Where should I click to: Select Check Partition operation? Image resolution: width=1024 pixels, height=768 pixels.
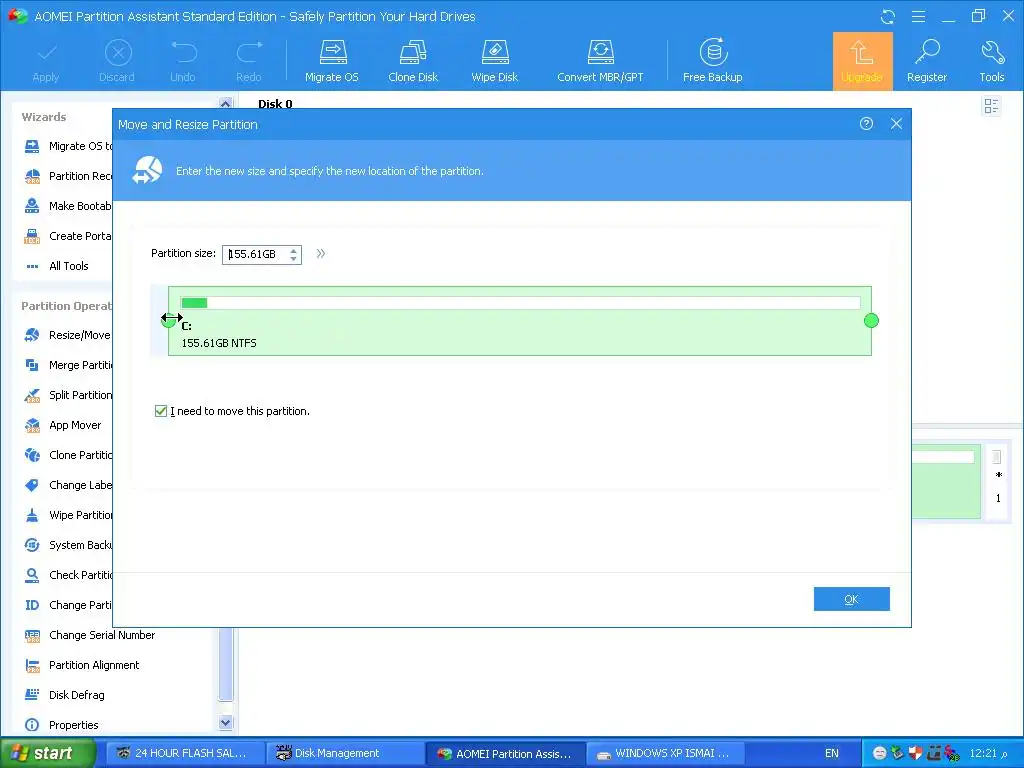68,576
